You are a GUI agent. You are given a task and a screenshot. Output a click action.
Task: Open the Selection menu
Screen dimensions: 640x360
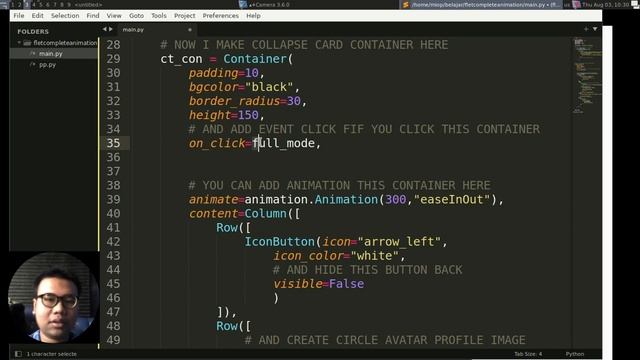tap(65, 16)
